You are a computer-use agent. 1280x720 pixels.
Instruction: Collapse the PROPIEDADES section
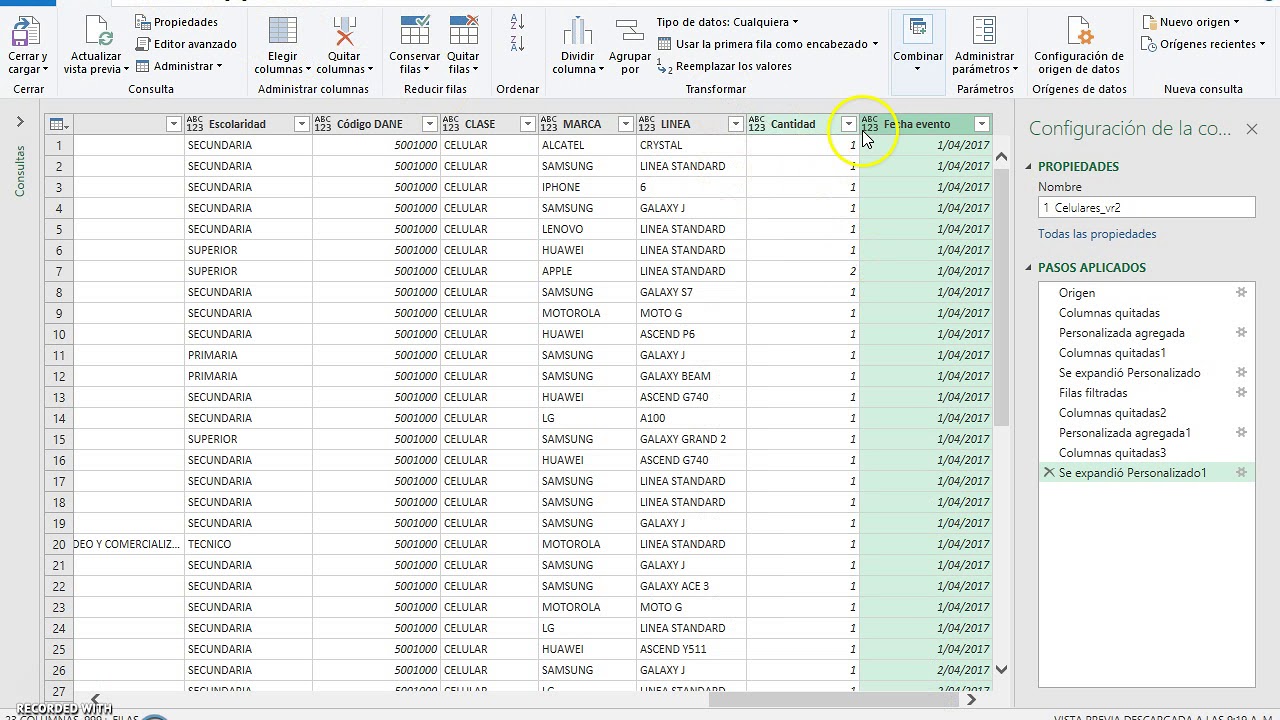pyautogui.click(x=1030, y=167)
